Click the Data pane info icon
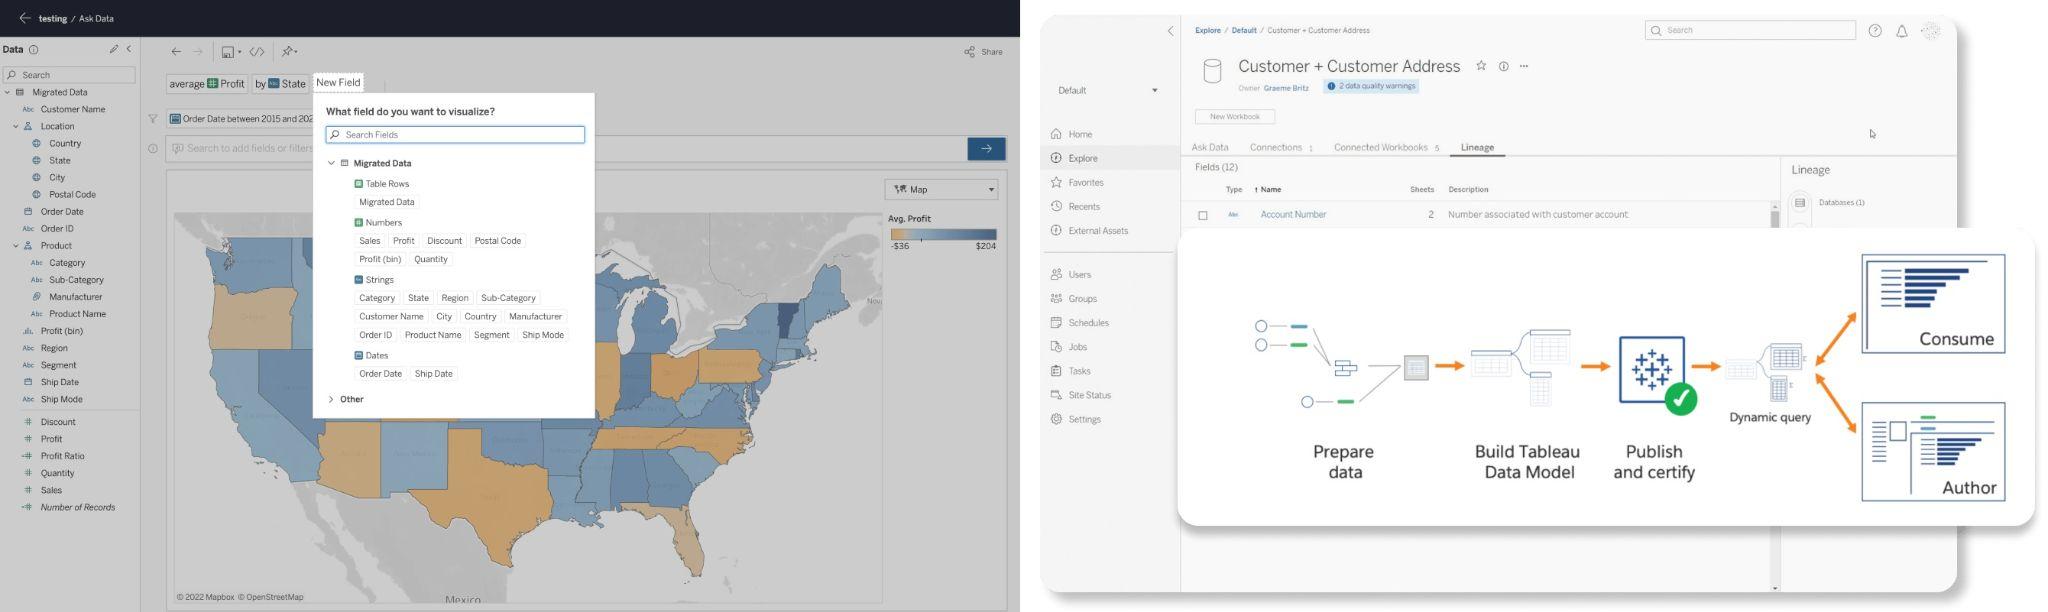Viewport: 2048px width, 612px height. (x=33, y=49)
